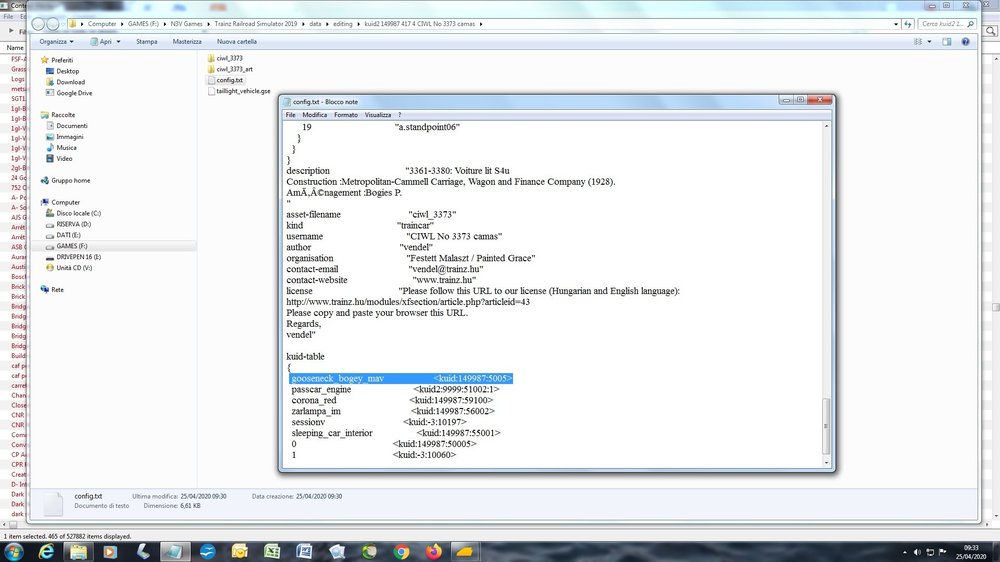Open Firefox from the taskbar
Screen dimensions: 1000x562
434,552
